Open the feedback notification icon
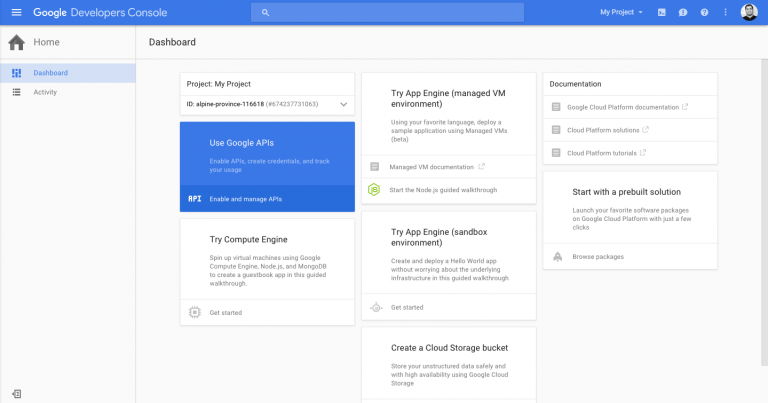 [683, 12]
